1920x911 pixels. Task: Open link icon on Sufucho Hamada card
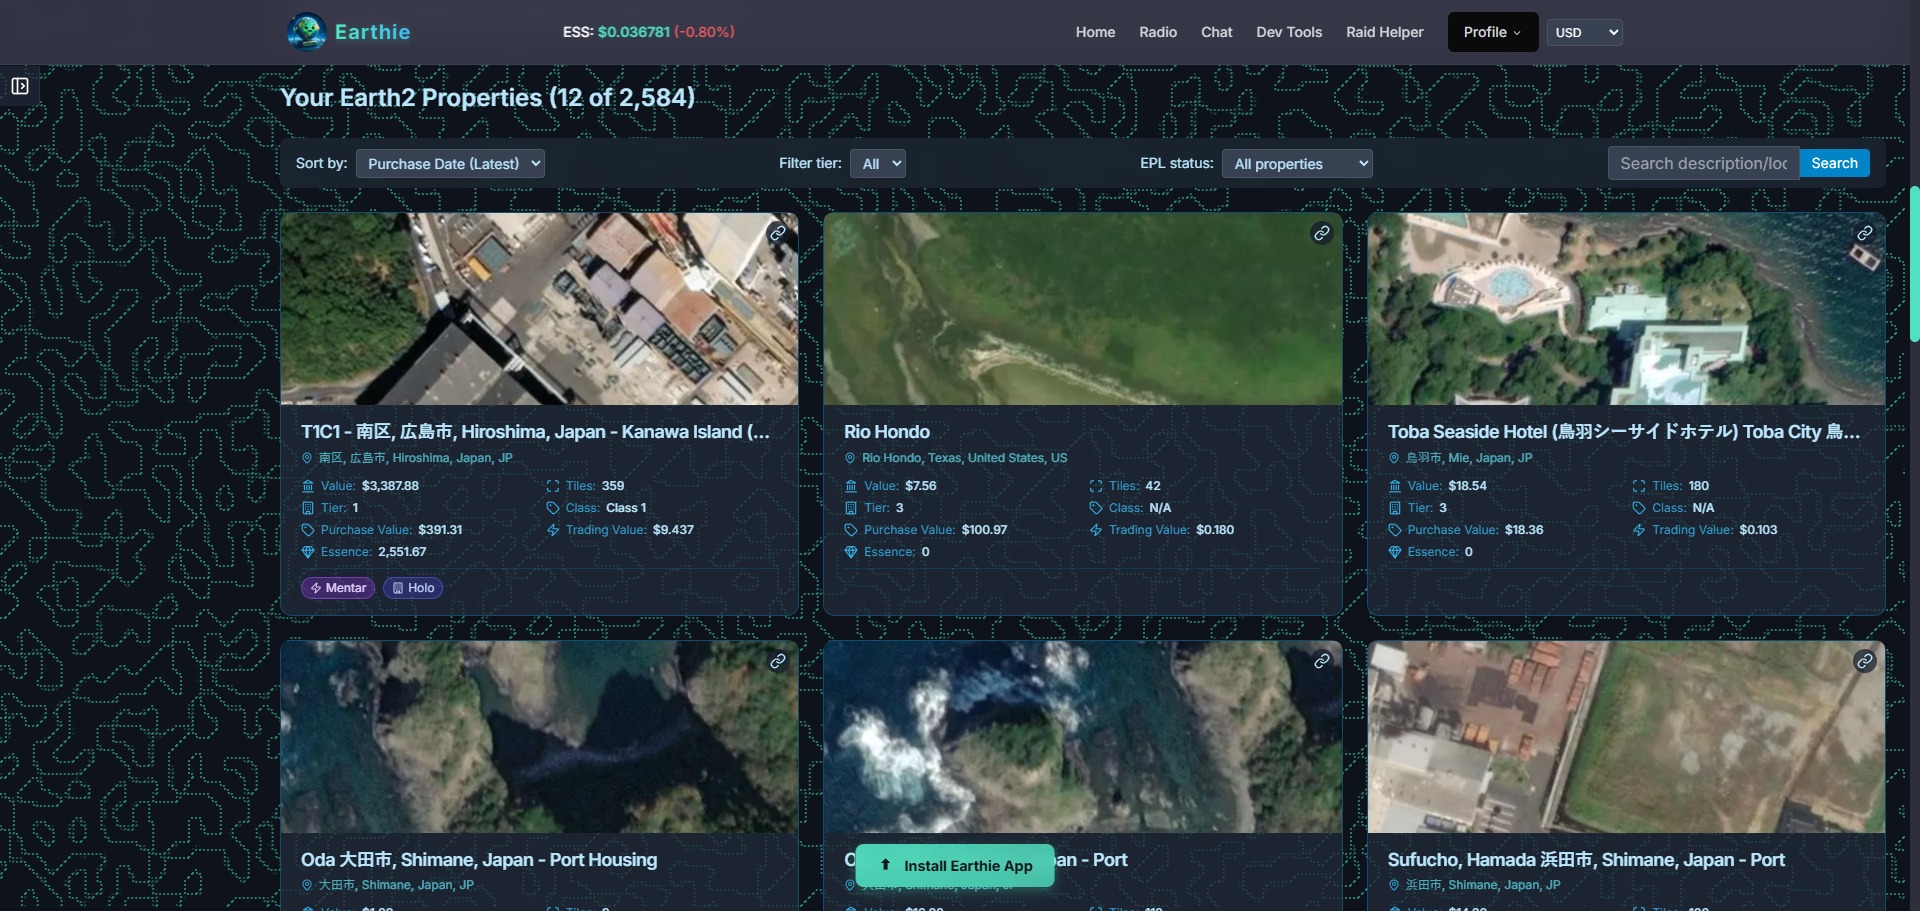point(1865,661)
